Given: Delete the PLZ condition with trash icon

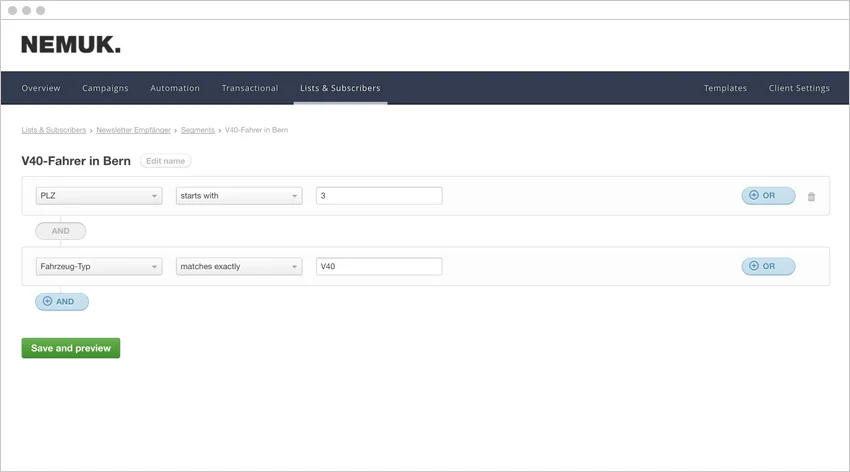Looking at the screenshot, I should 811,196.
